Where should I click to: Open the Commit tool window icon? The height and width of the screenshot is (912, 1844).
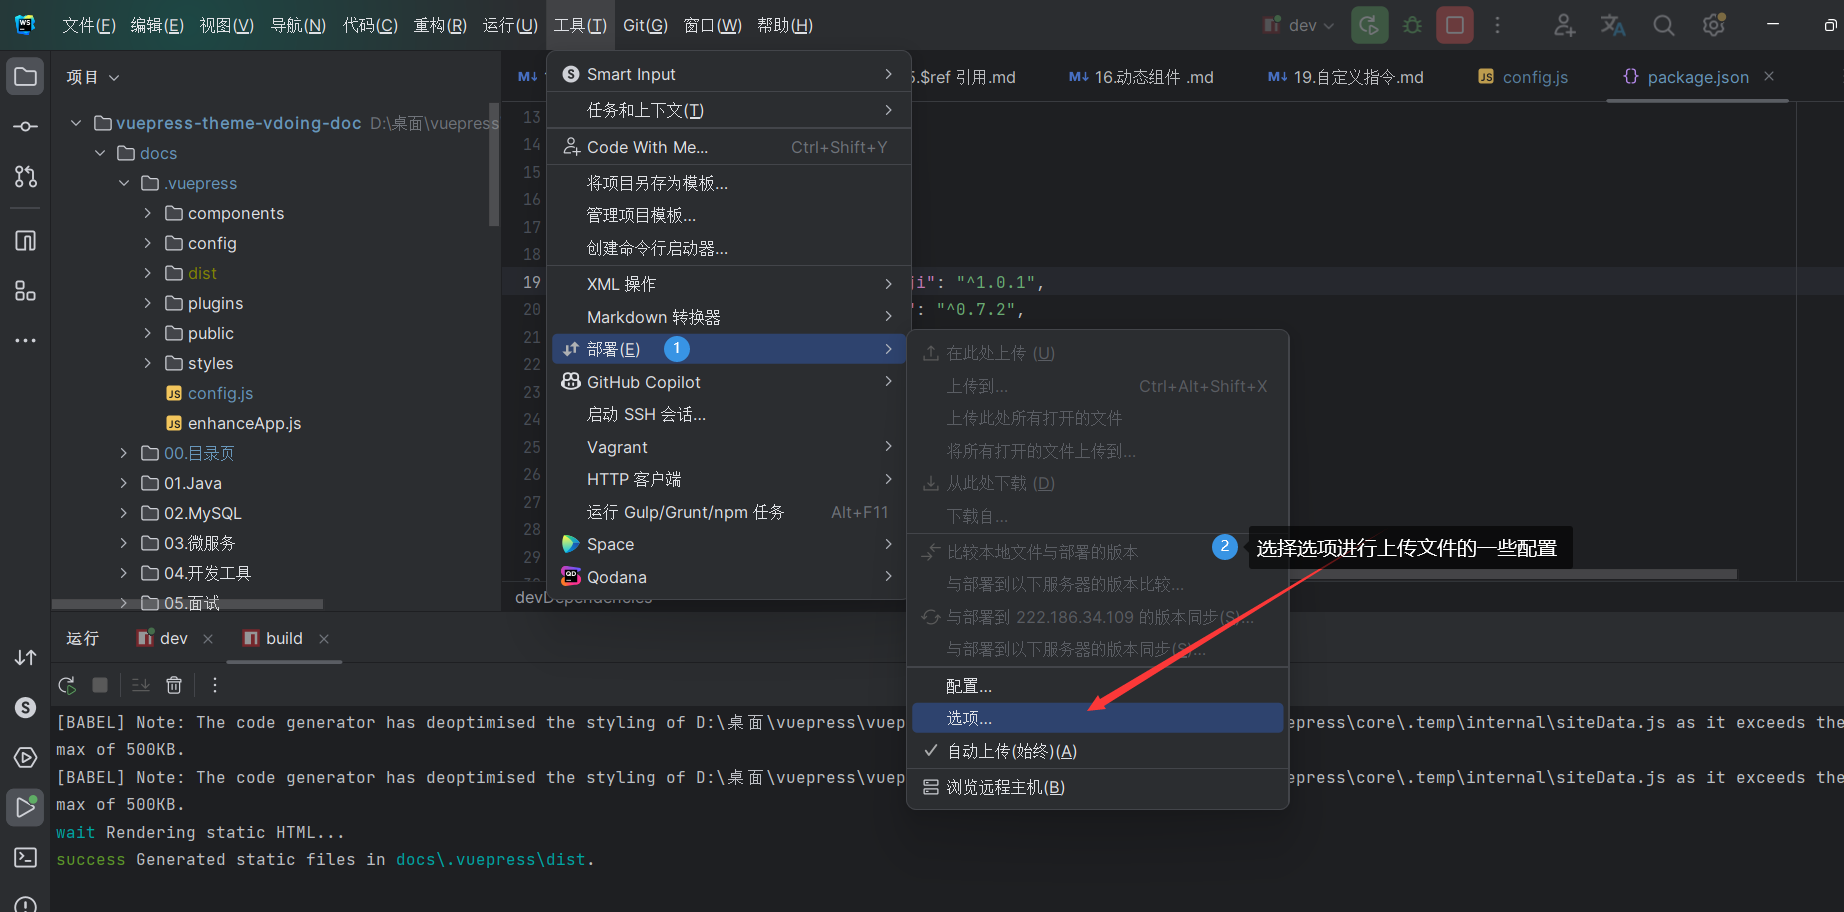tap(26, 127)
